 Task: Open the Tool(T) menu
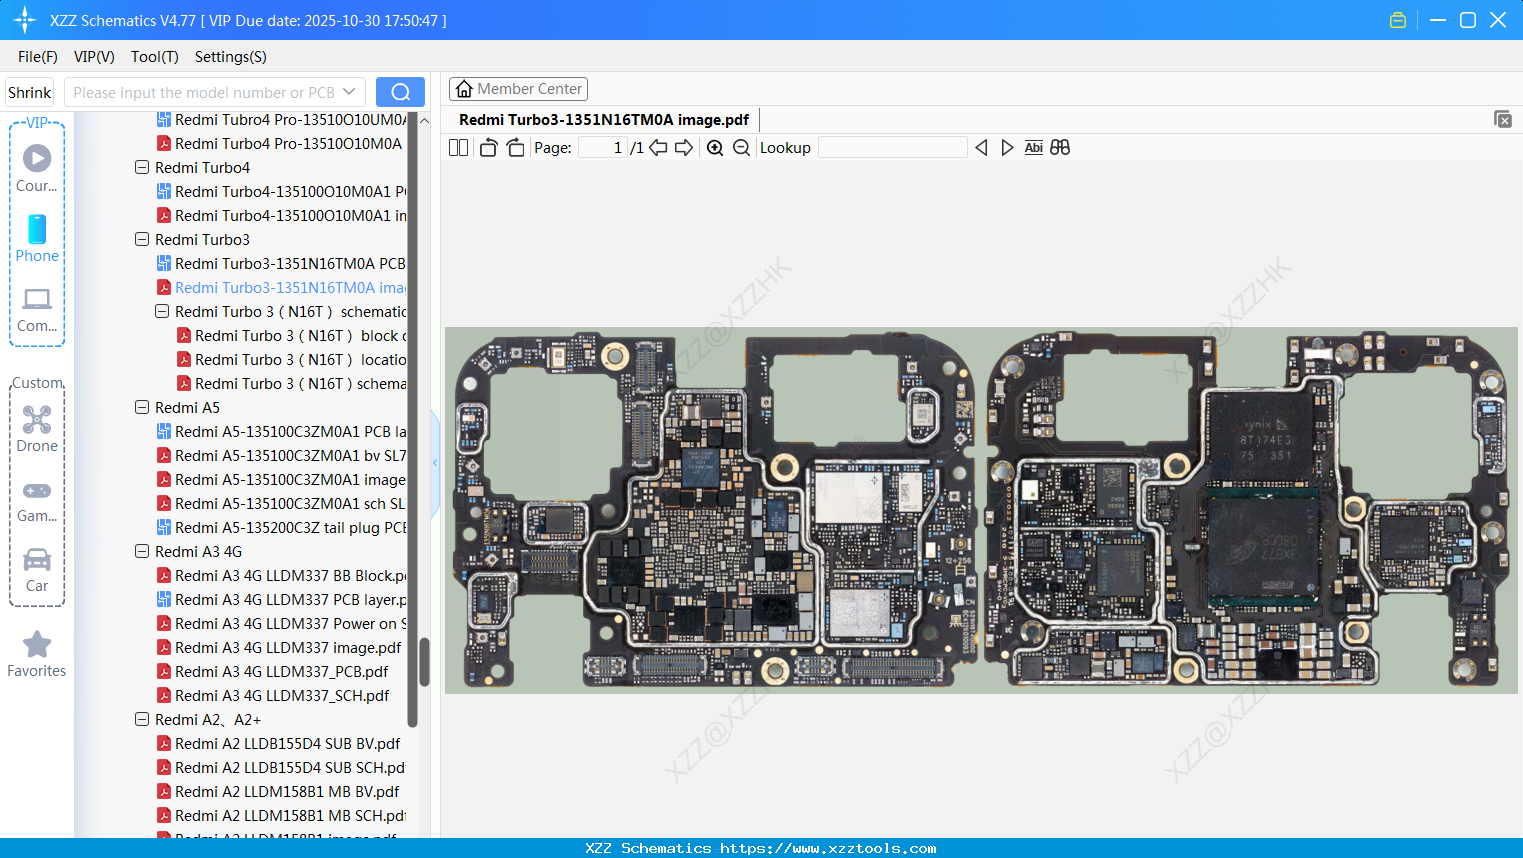154,57
